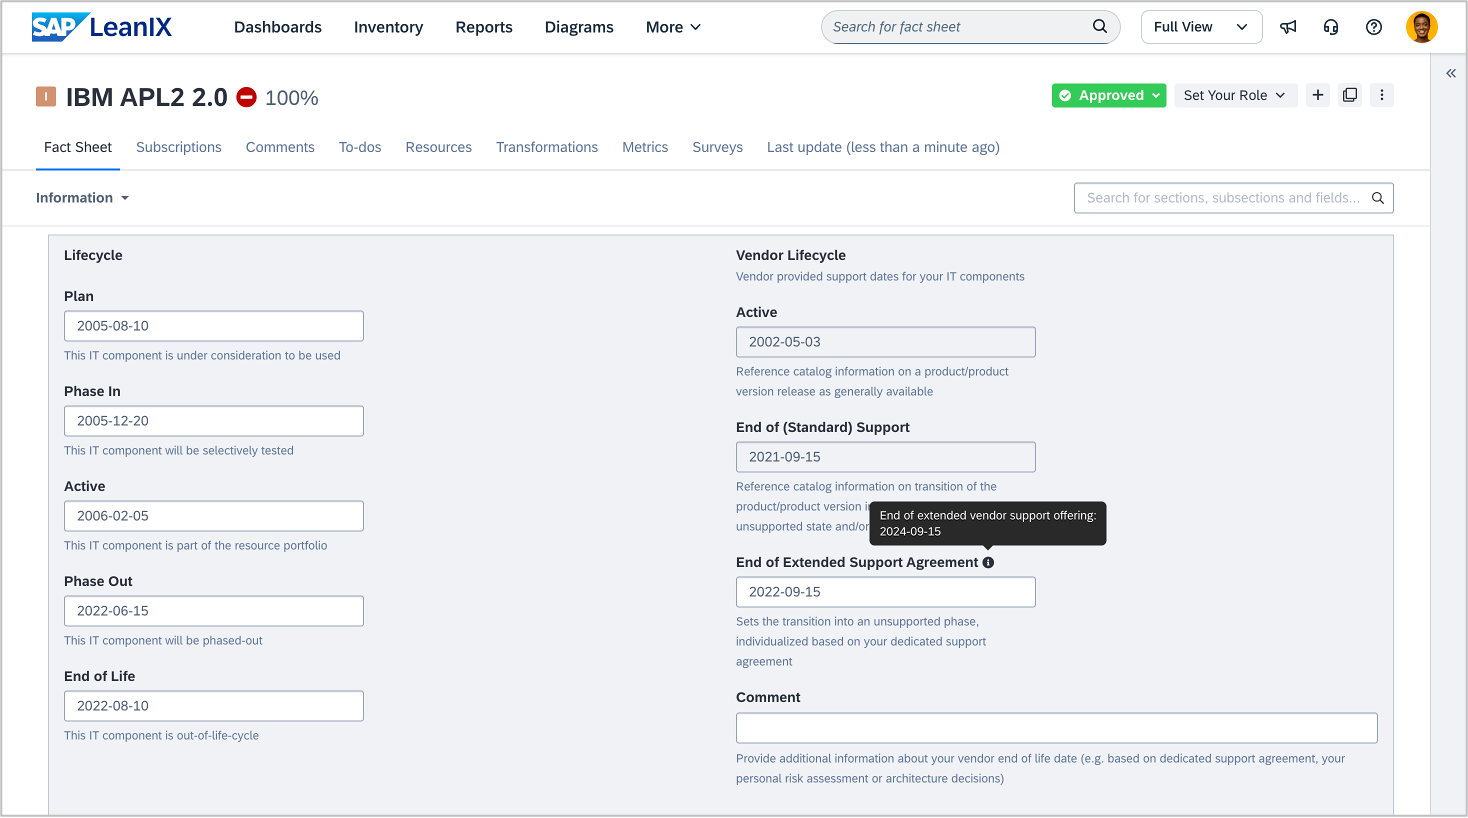
Task: Open the user profile avatar
Action: (x=1422, y=27)
